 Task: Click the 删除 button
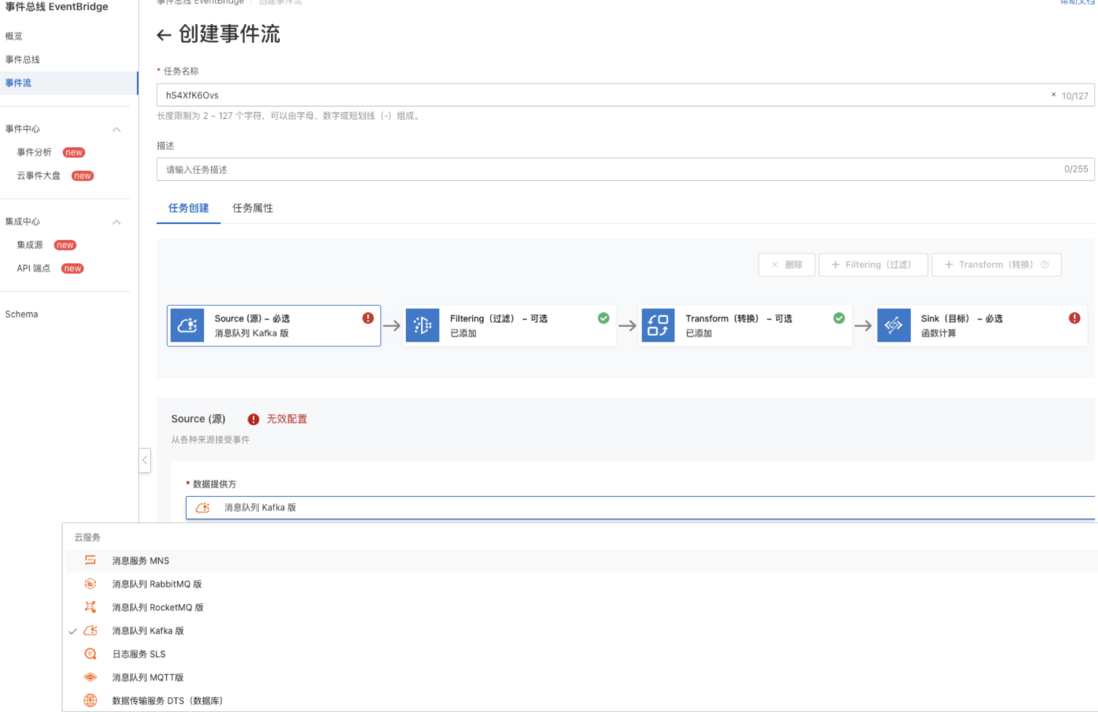(786, 265)
